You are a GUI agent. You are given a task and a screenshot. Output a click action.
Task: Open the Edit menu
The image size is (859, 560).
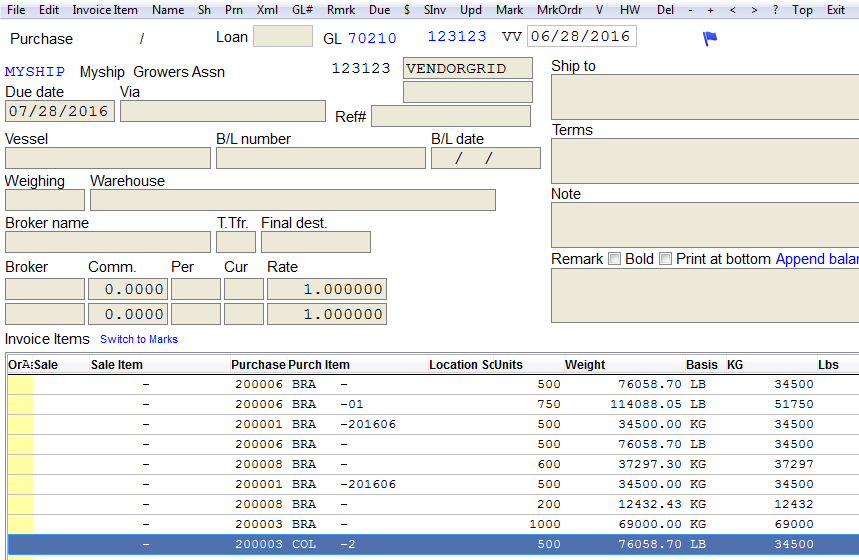click(x=49, y=10)
